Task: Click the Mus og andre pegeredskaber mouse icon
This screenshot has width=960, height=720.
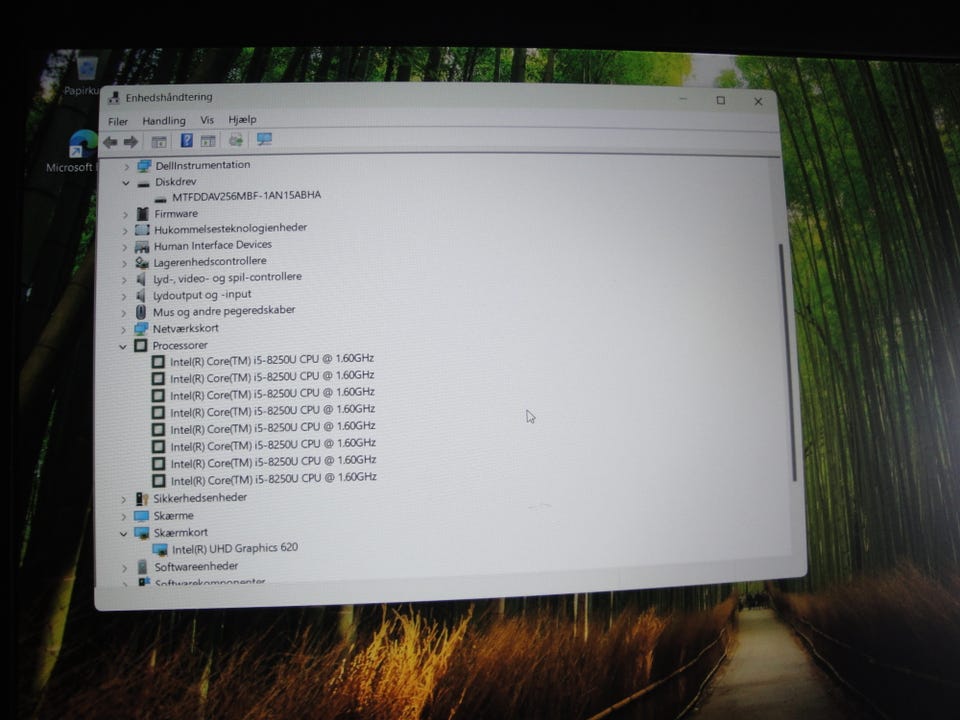Action: (x=141, y=312)
